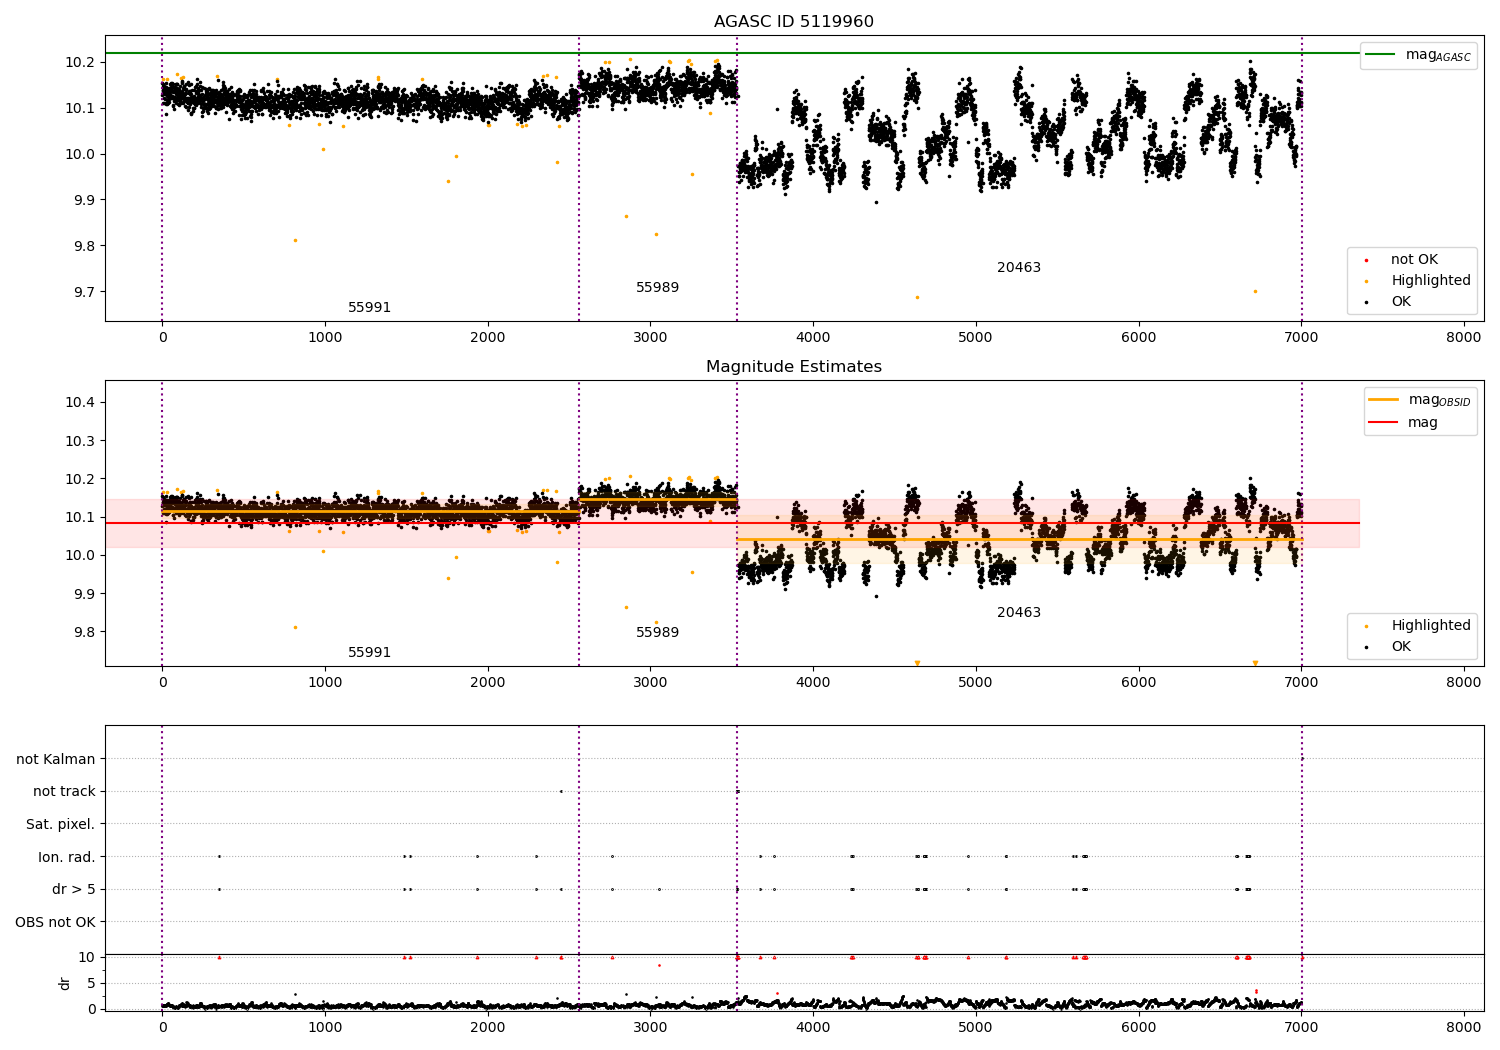Click the 'not Kalman' flag axis label
The width and height of the screenshot is (1500, 1050).
(x=55, y=760)
